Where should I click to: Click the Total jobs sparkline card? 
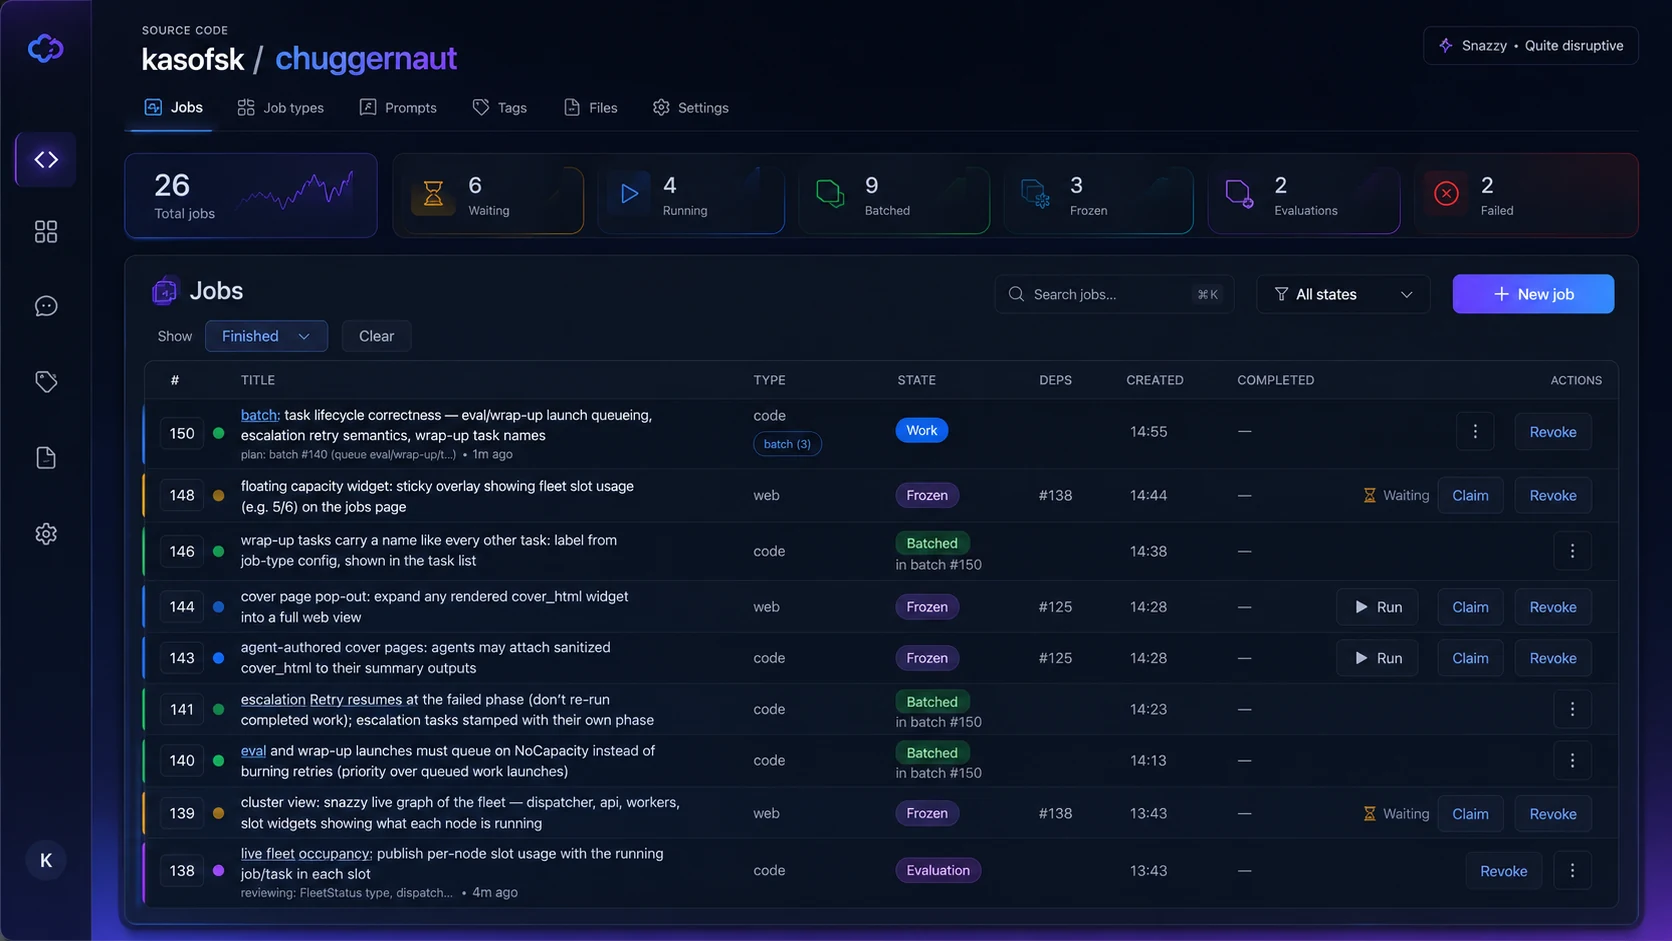(x=251, y=195)
